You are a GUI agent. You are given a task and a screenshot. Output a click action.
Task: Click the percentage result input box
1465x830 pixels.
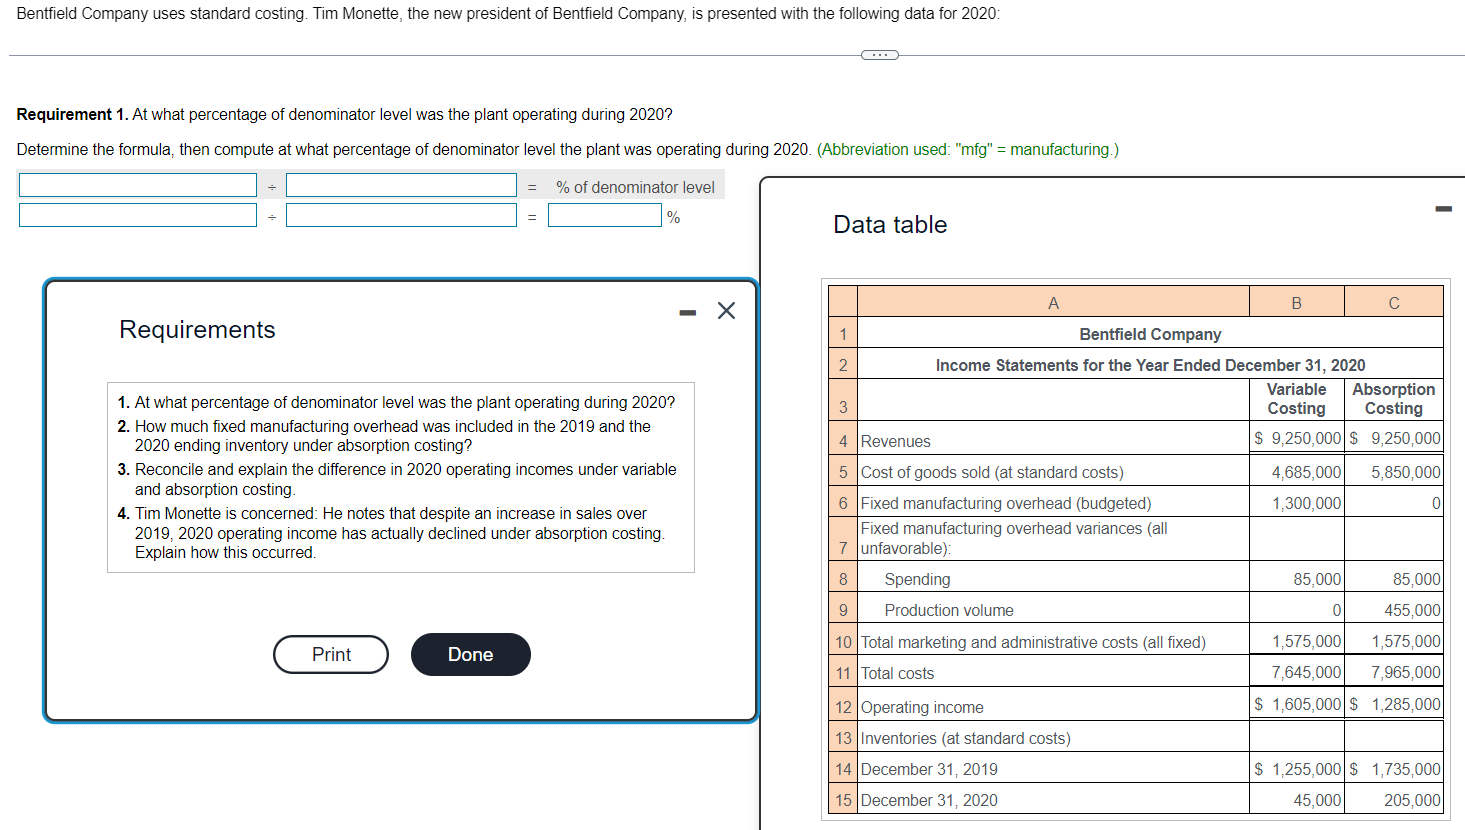click(x=604, y=214)
